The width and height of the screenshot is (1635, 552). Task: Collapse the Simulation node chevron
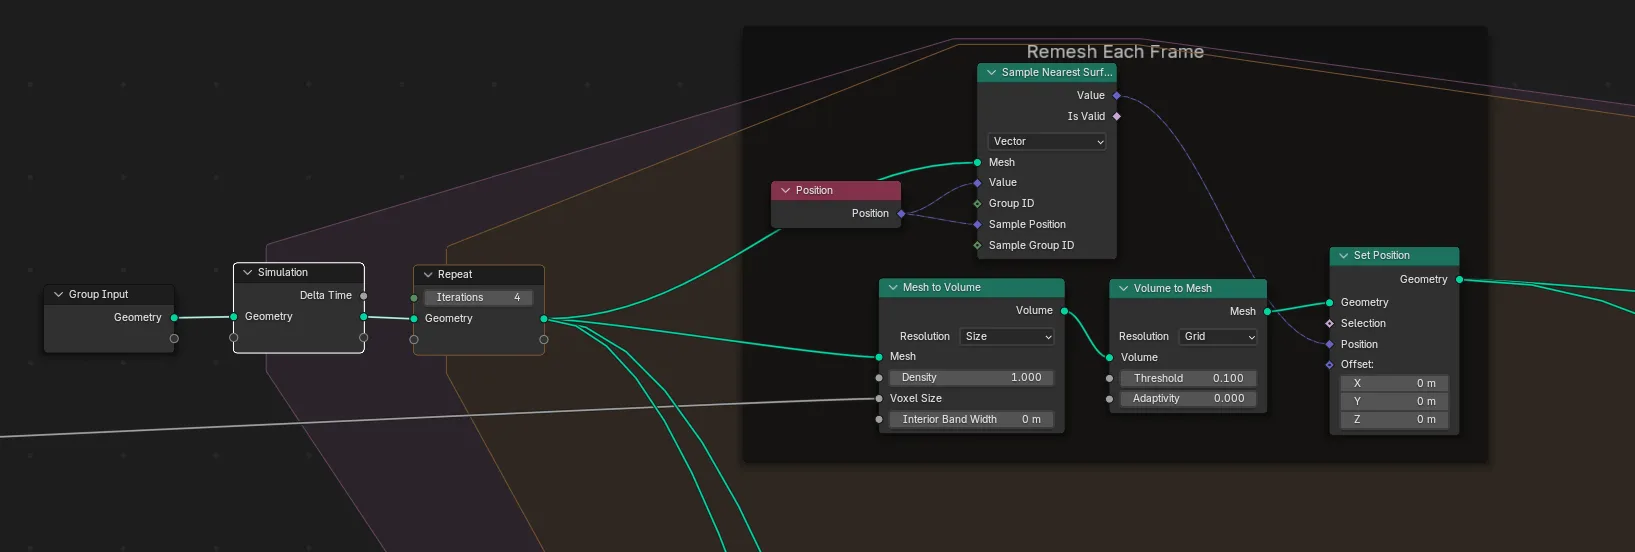pos(248,272)
